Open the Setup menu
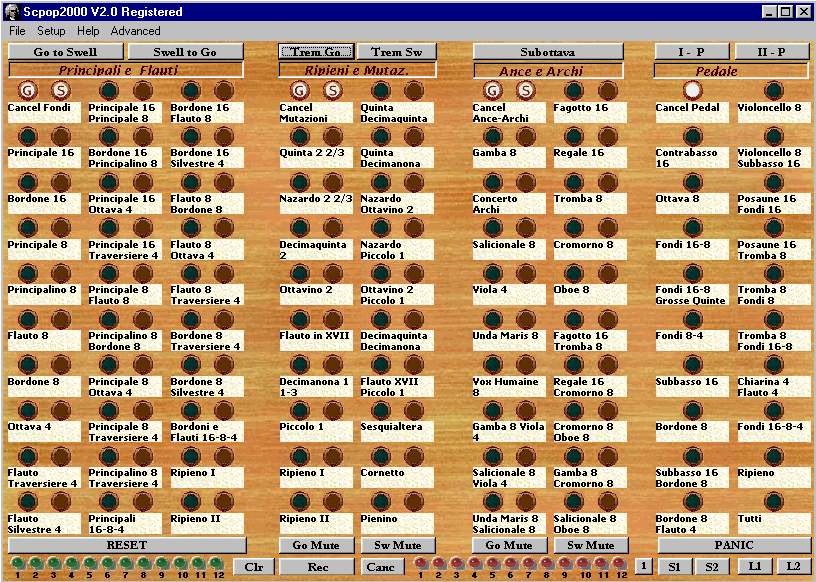Viewport: 816px width, 582px height. pyautogui.click(x=51, y=31)
